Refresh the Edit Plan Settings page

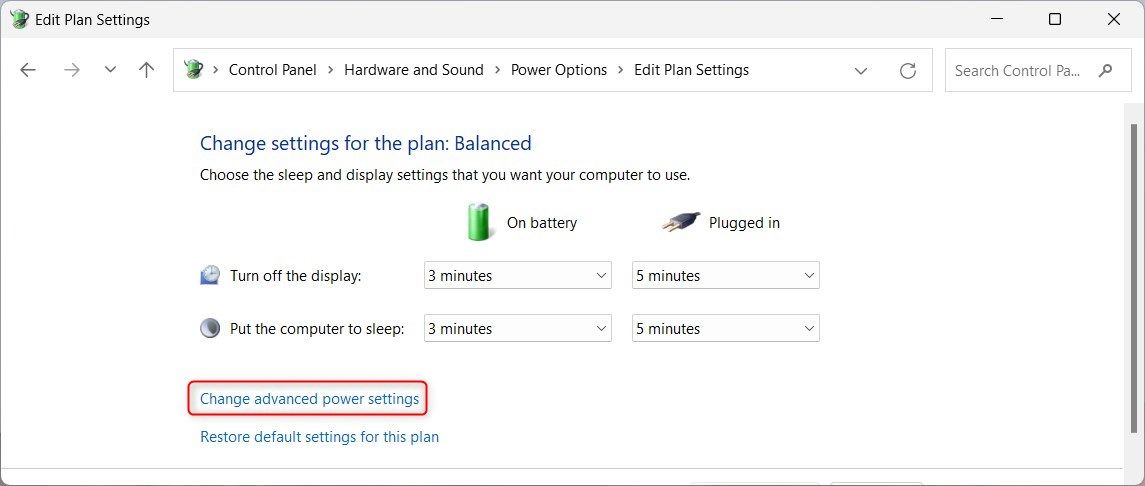[908, 71]
